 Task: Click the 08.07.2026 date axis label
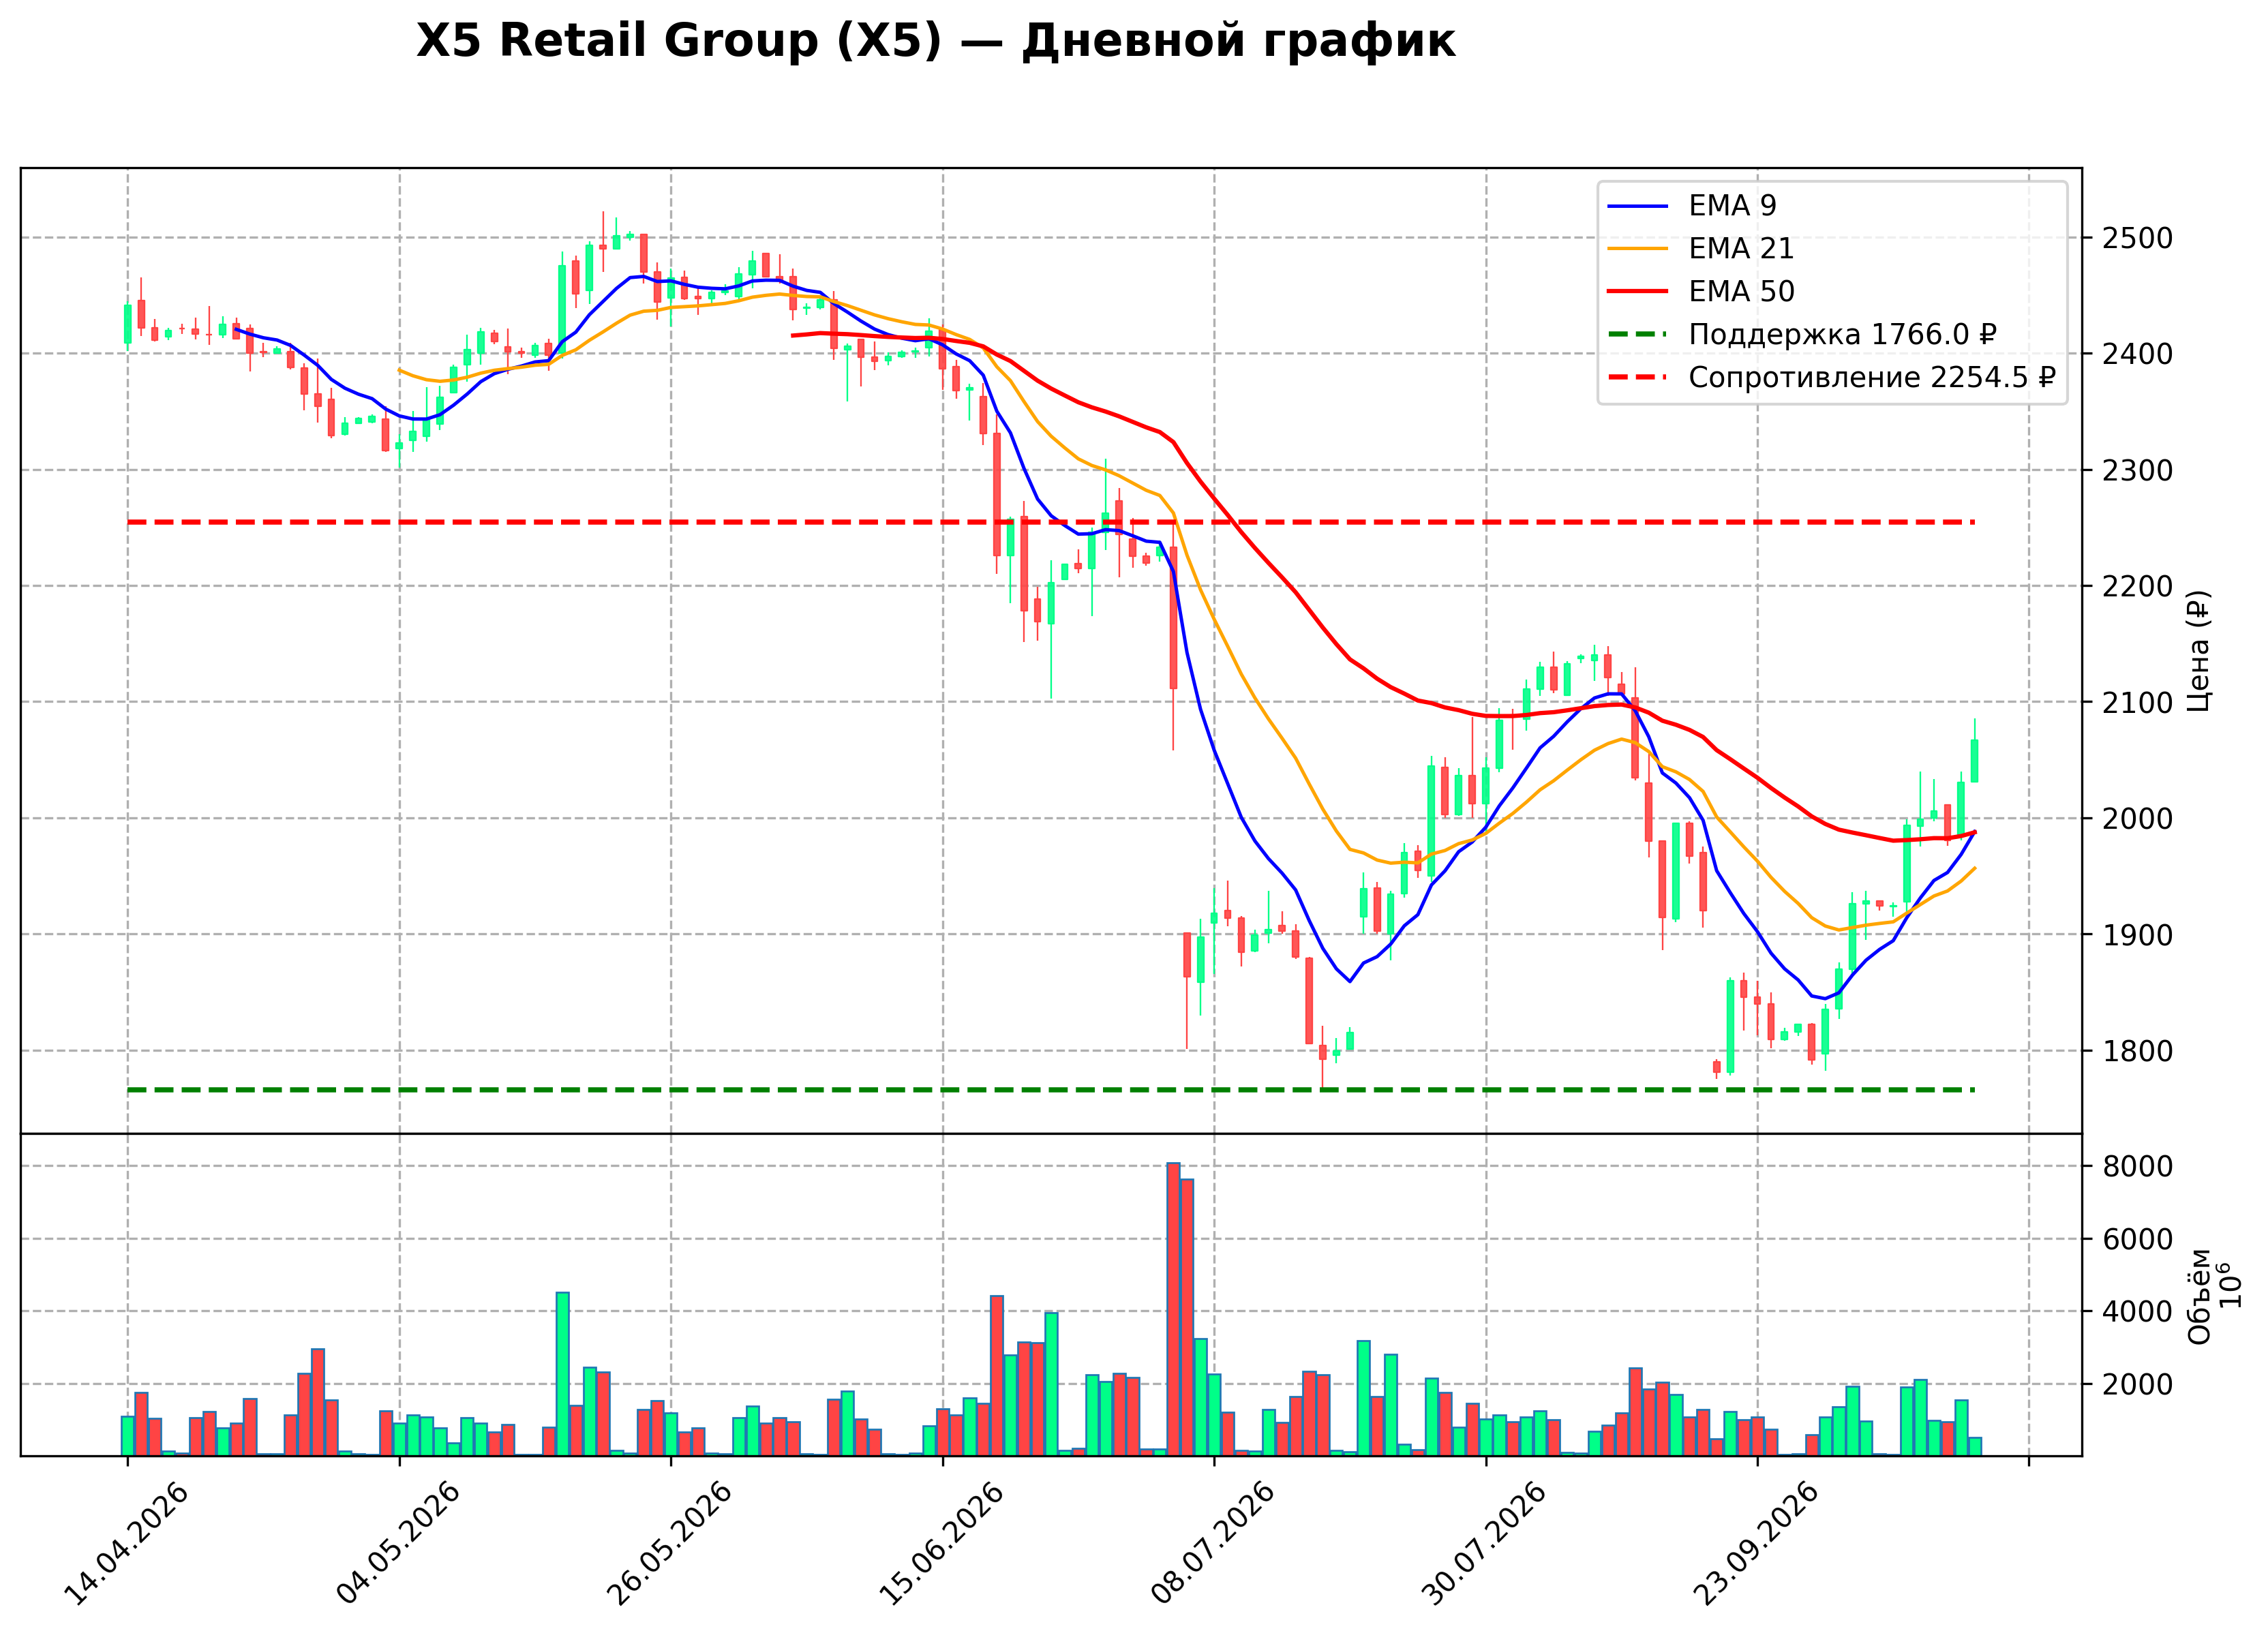(1213, 1543)
